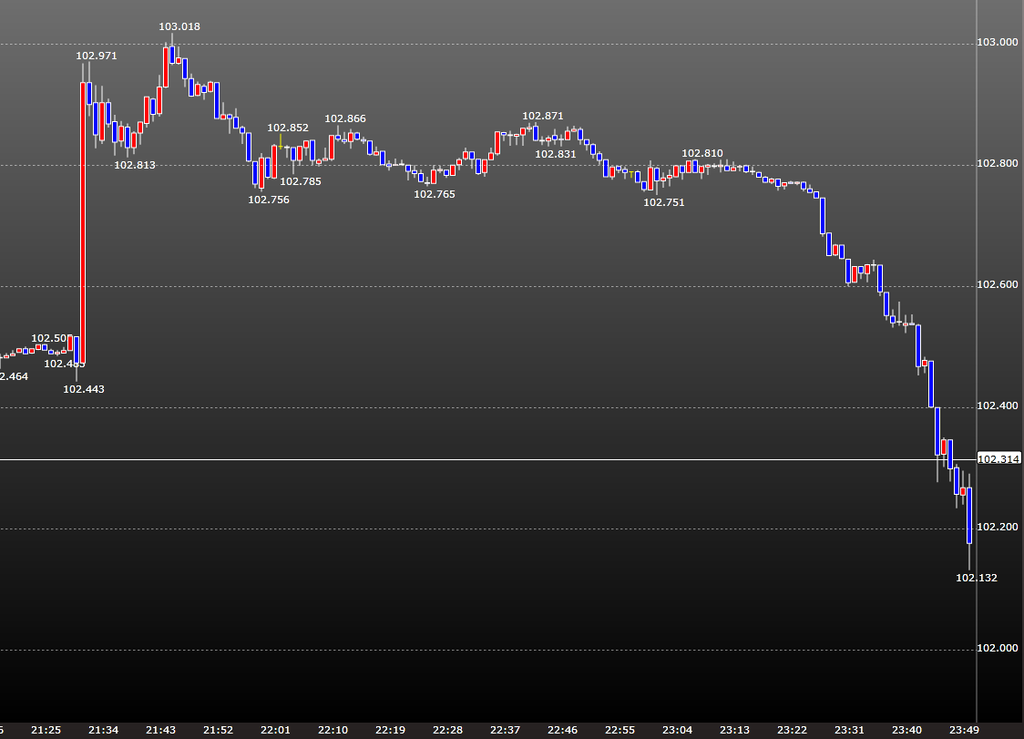Click the 21:34 time axis label
The width and height of the screenshot is (1024, 739).
tap(103, 731)
